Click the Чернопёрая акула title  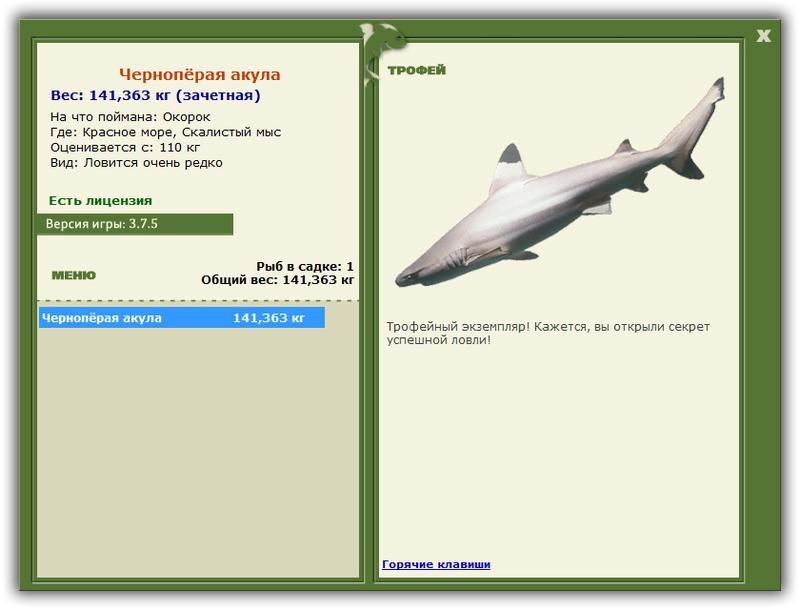tap(199, 74)
